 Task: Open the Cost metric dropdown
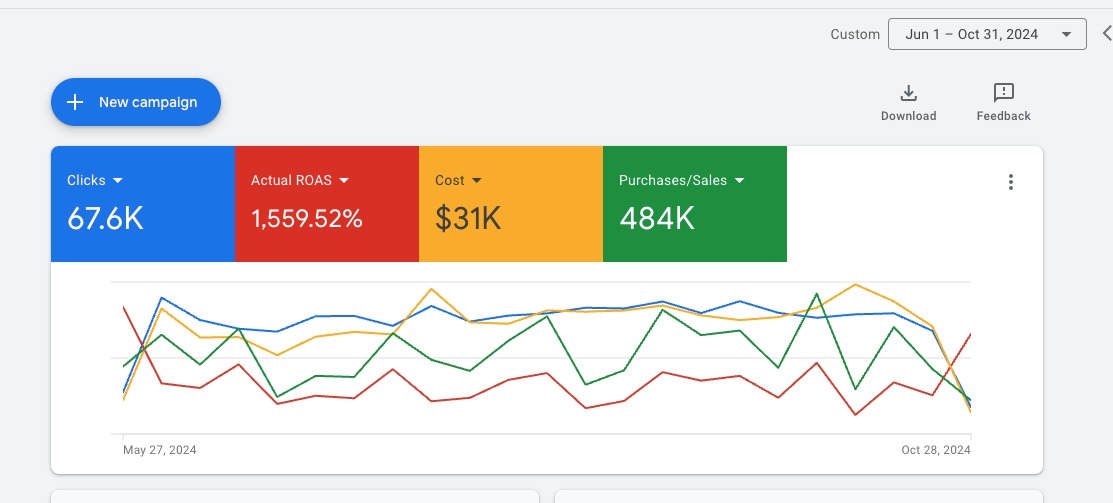click(459, 180)
